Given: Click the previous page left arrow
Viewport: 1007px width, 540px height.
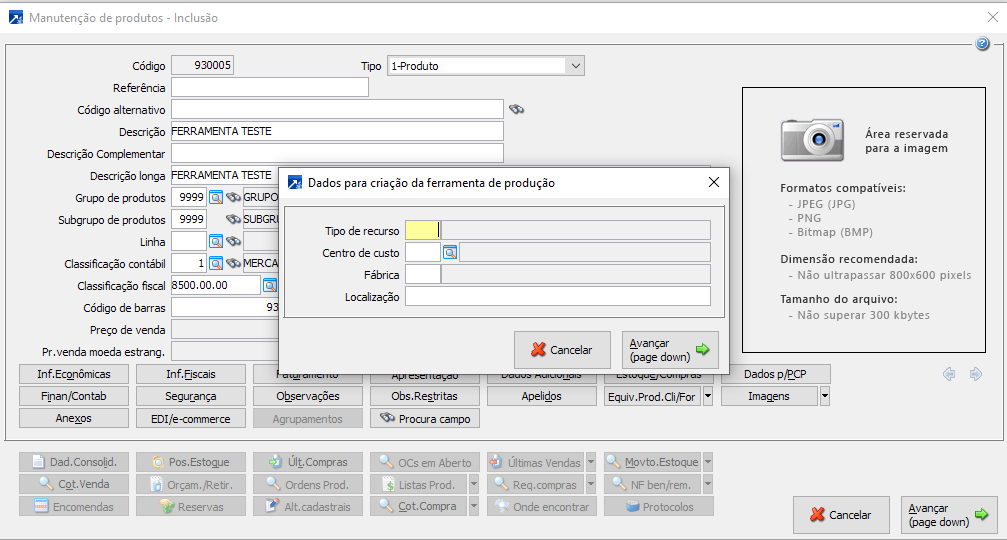Looking at the screenshot, I should [x=949, y=374].
